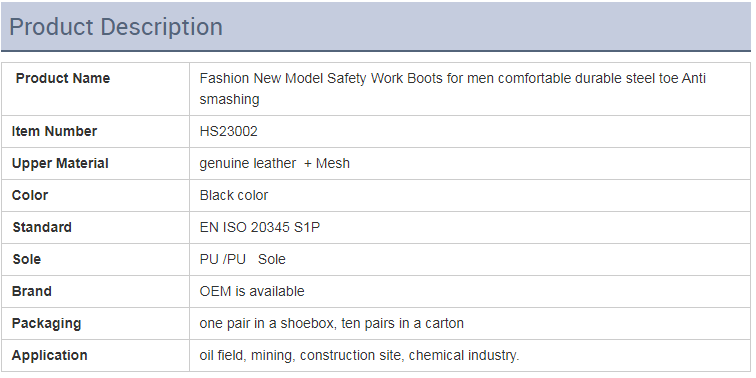756x378 pixels.
Task: Click the word smashing in product name
Action: tap(230, 99)
